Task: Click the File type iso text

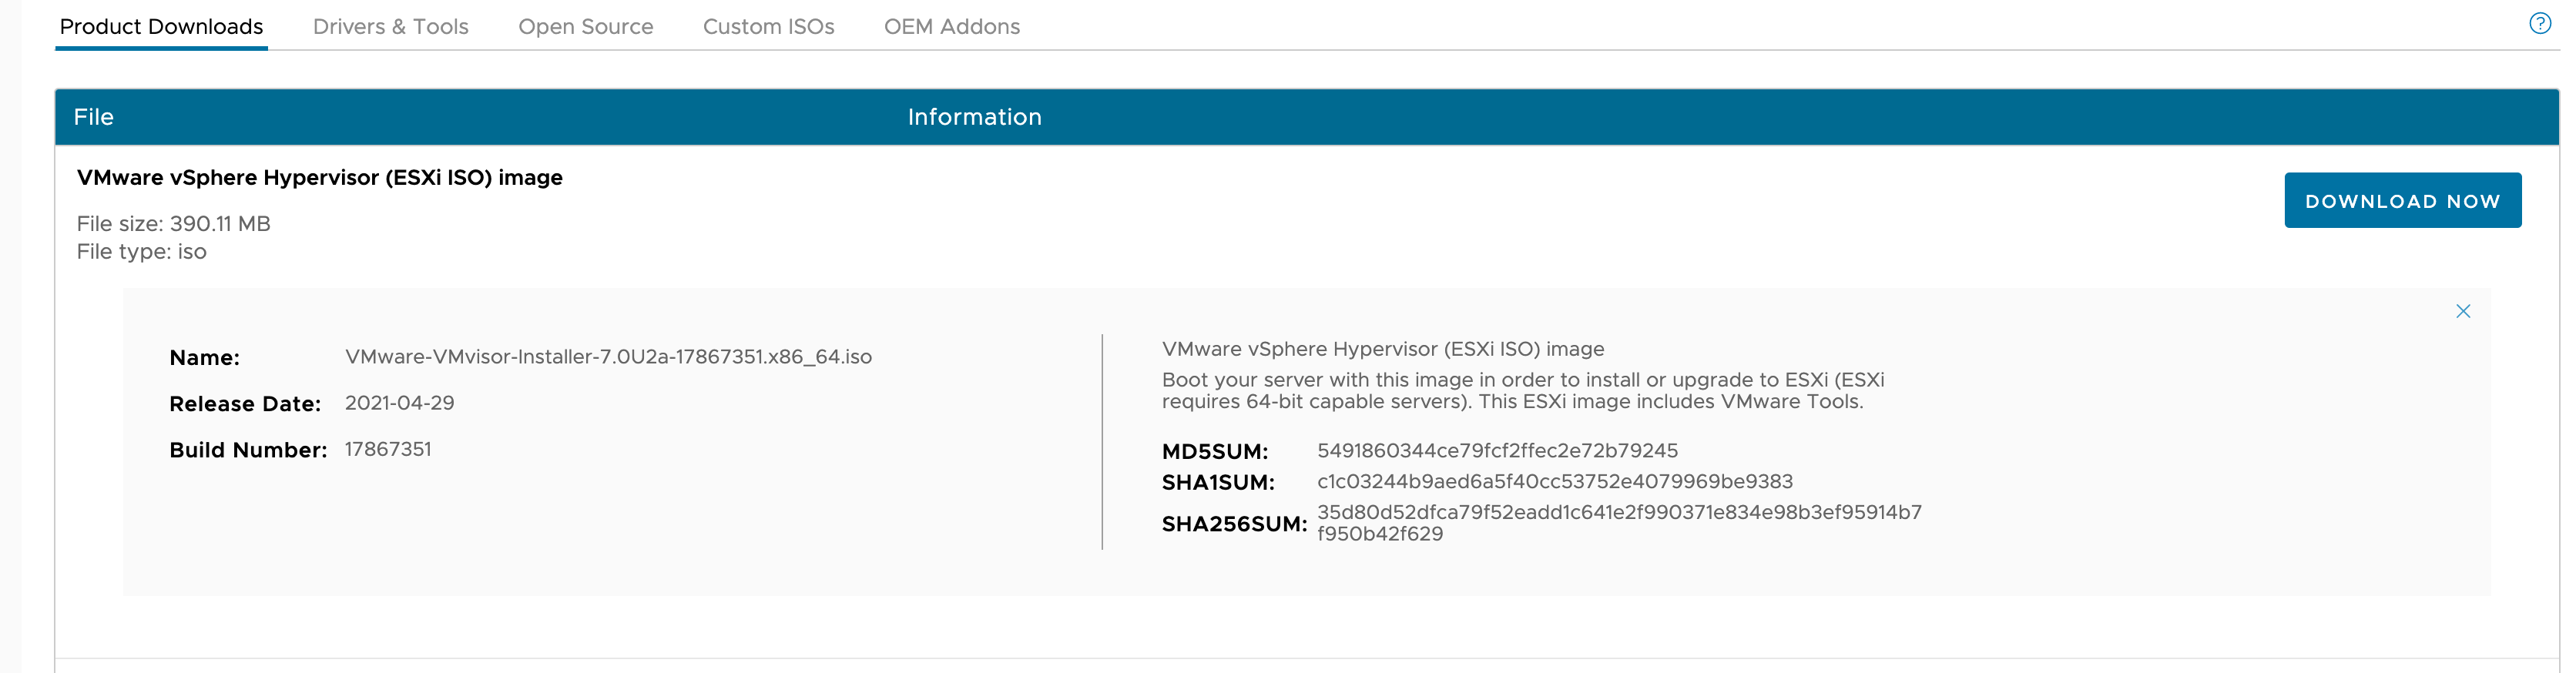Action: point(141,252)
